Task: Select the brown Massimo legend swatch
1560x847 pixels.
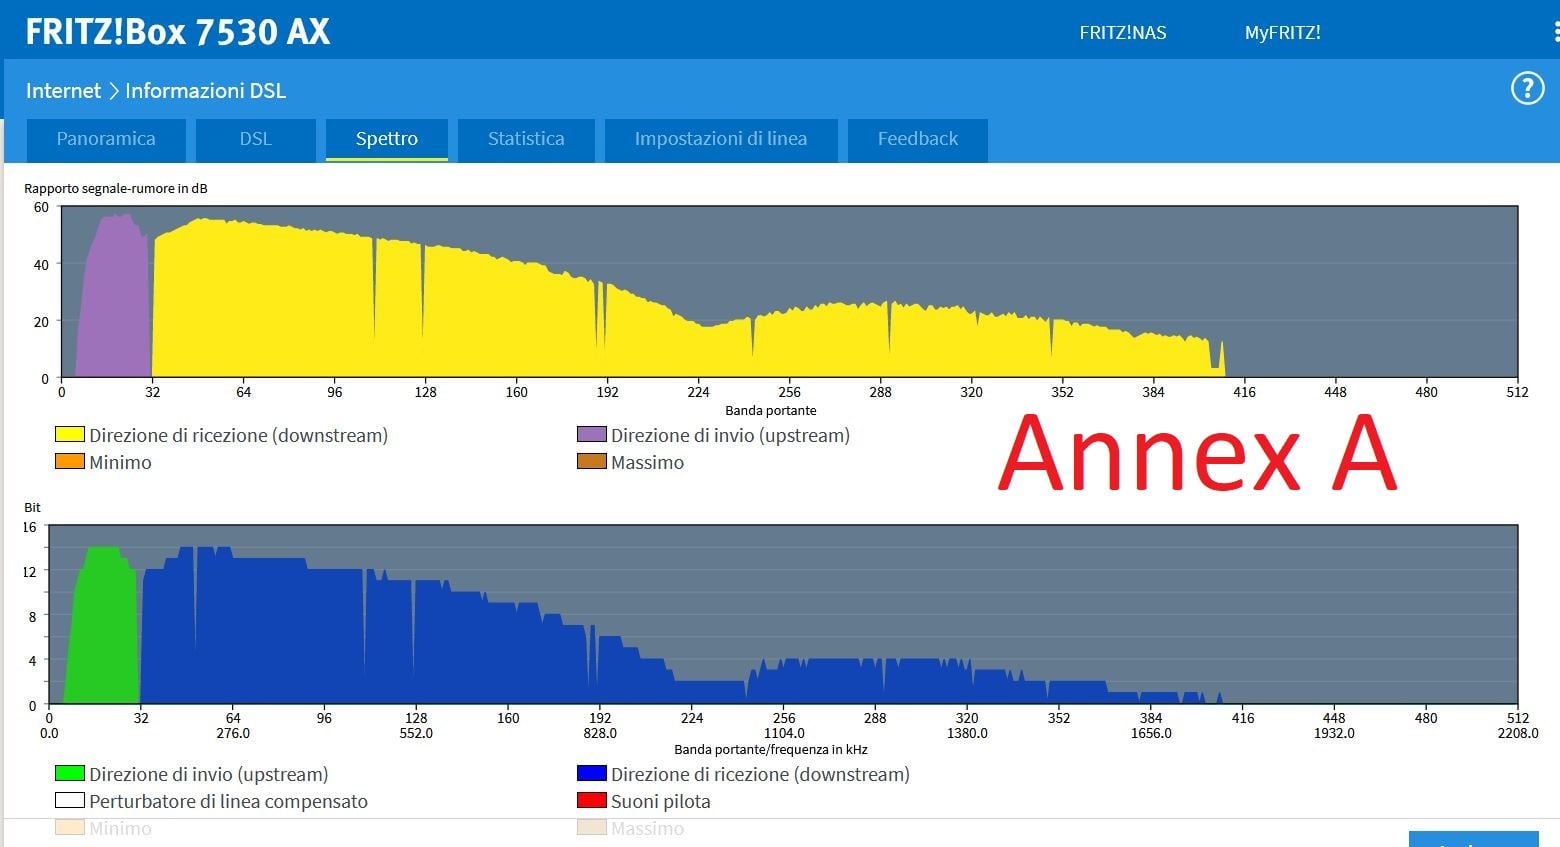Action: [x=592, y=462]
